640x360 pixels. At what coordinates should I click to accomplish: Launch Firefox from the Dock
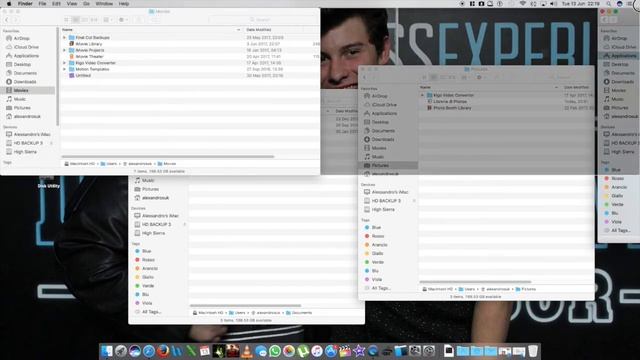[163, 351]
